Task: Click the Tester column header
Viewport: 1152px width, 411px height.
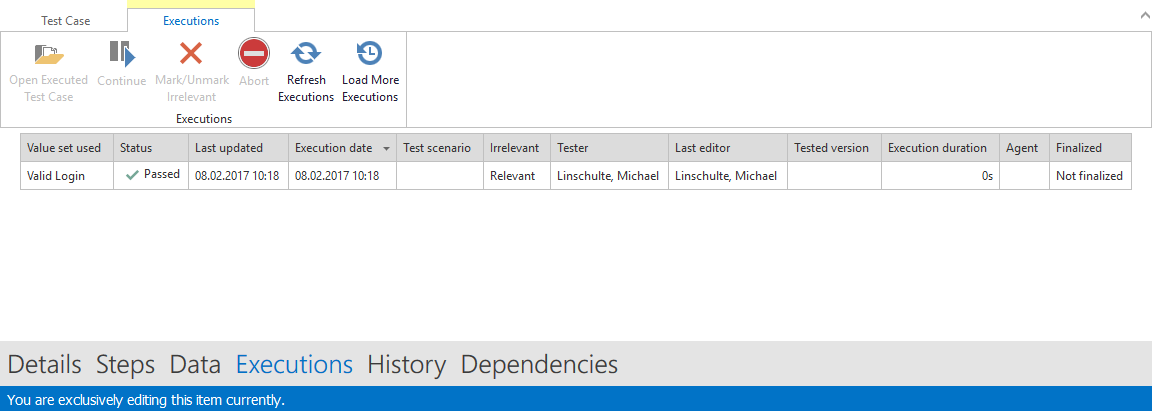Action: (x=573, y=148)
